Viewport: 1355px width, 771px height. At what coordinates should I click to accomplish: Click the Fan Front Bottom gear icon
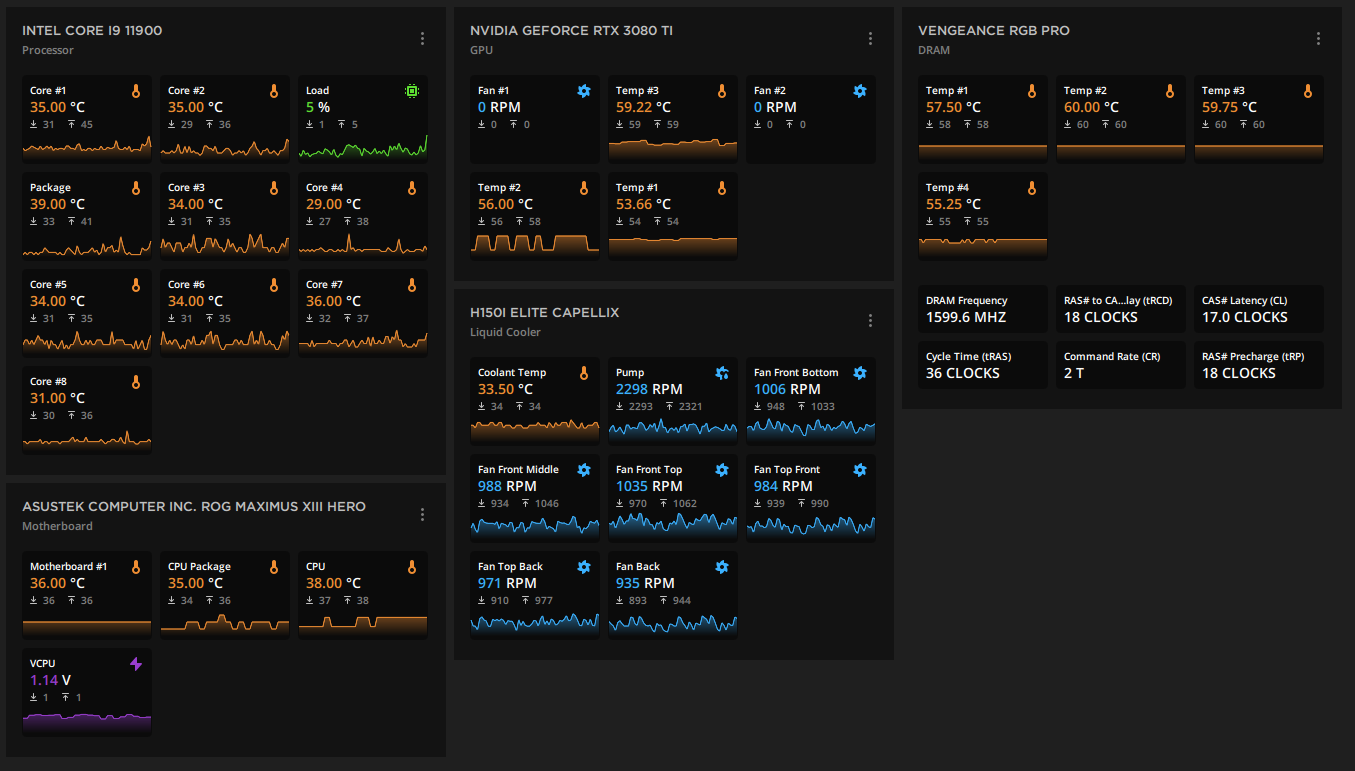click(x=860, y=373)
